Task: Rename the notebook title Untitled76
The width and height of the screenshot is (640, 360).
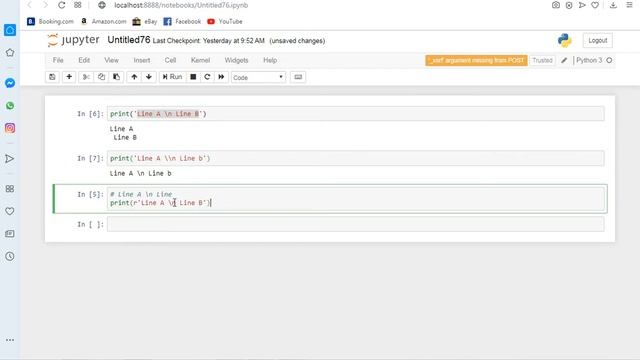Action: (x=129, y=40)
